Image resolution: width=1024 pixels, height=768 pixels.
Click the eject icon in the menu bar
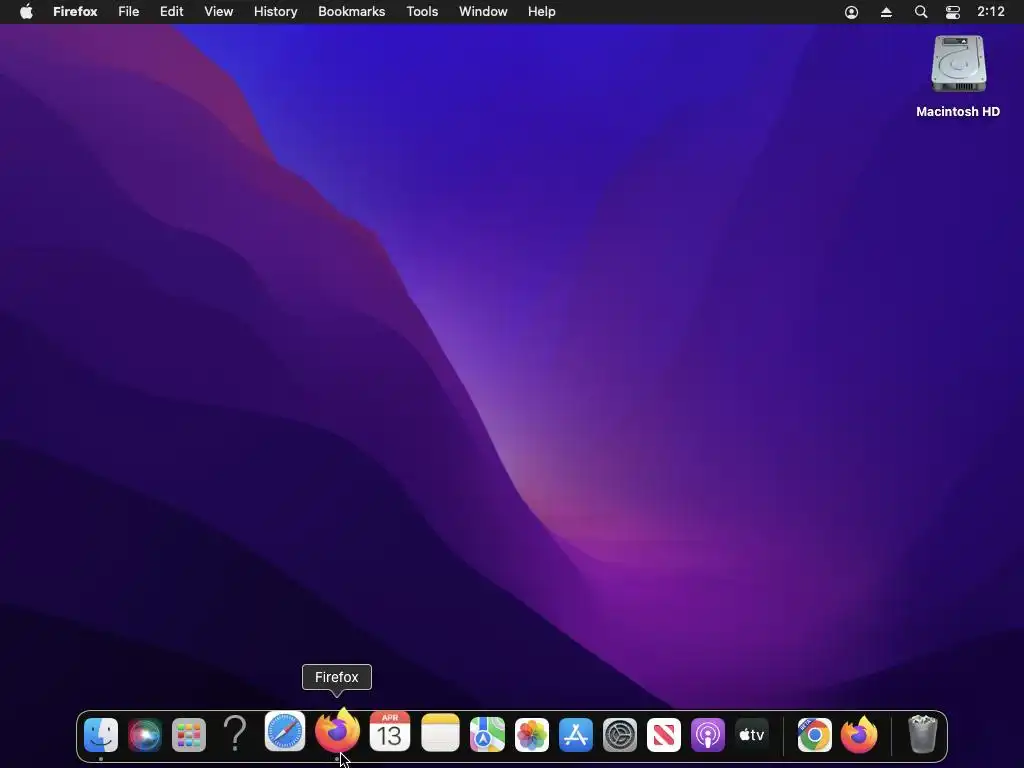[886, 12]
